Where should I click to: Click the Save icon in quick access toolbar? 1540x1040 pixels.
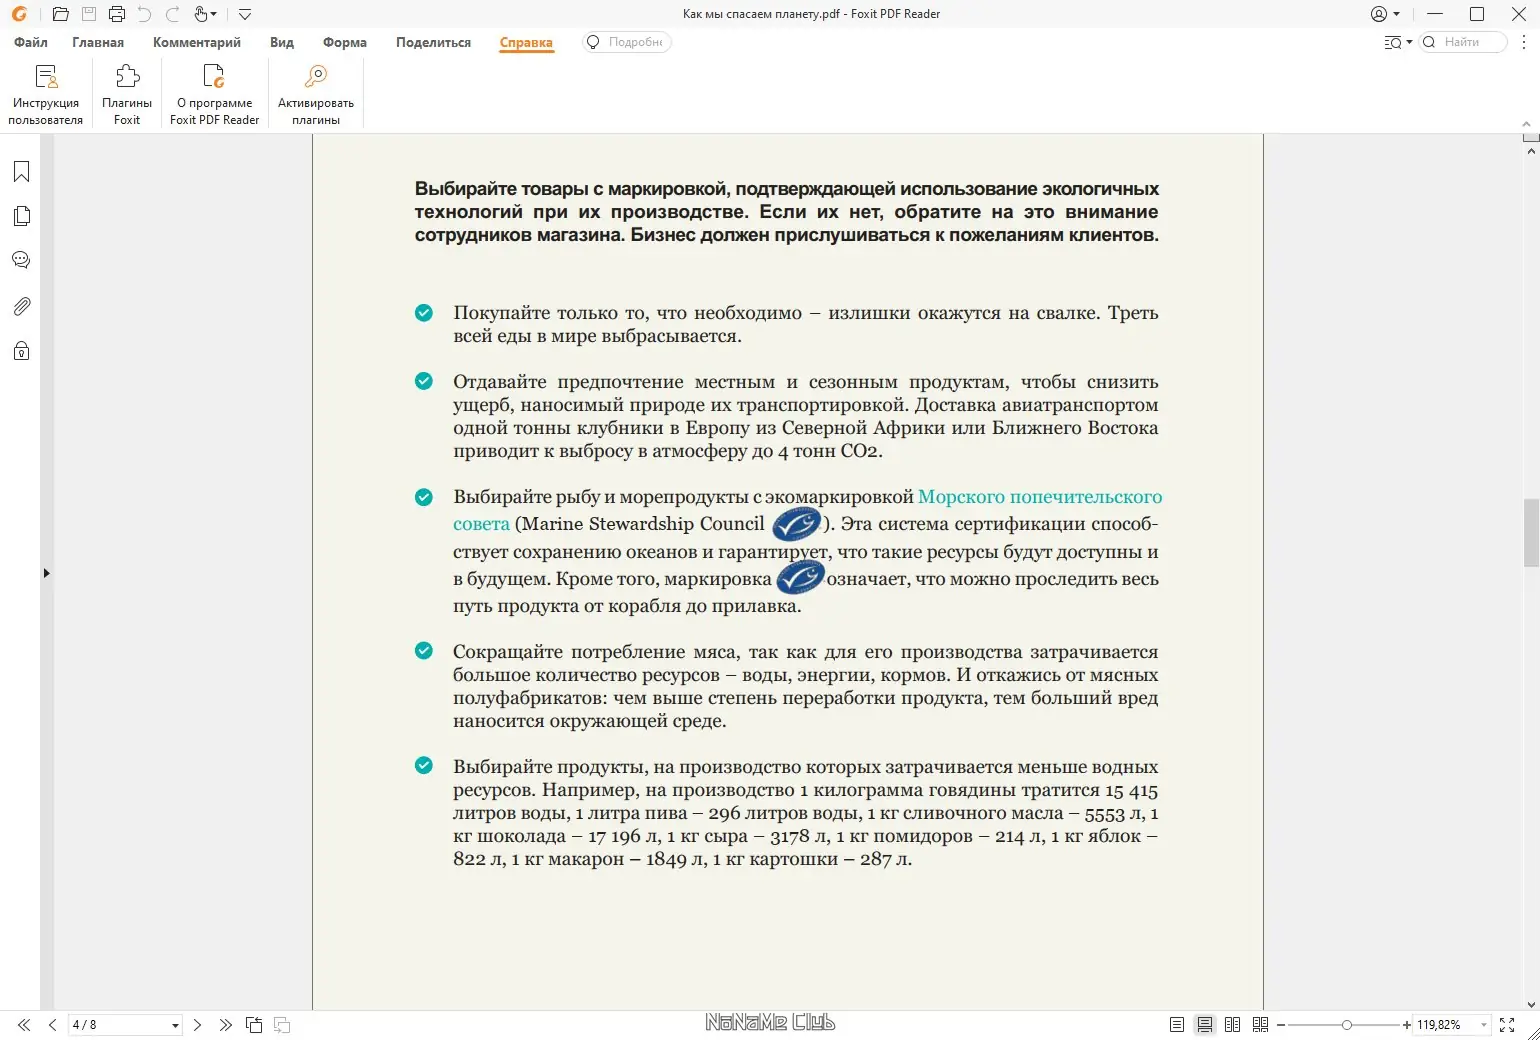[89, 14]
